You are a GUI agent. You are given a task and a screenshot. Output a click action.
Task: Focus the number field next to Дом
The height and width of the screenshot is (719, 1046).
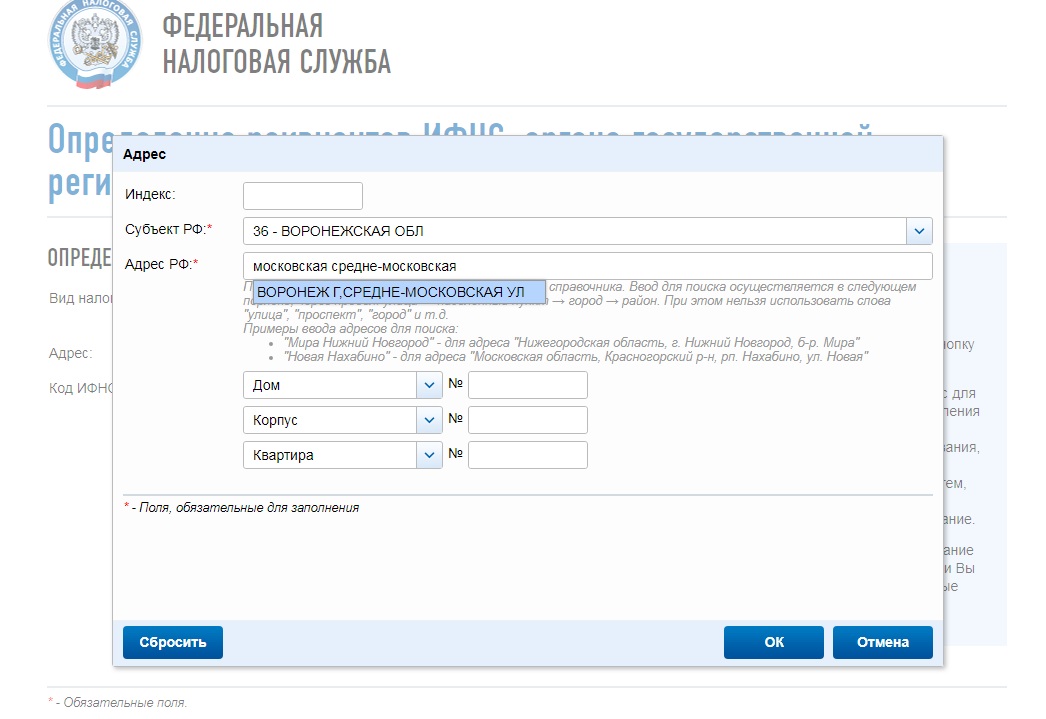527,385
